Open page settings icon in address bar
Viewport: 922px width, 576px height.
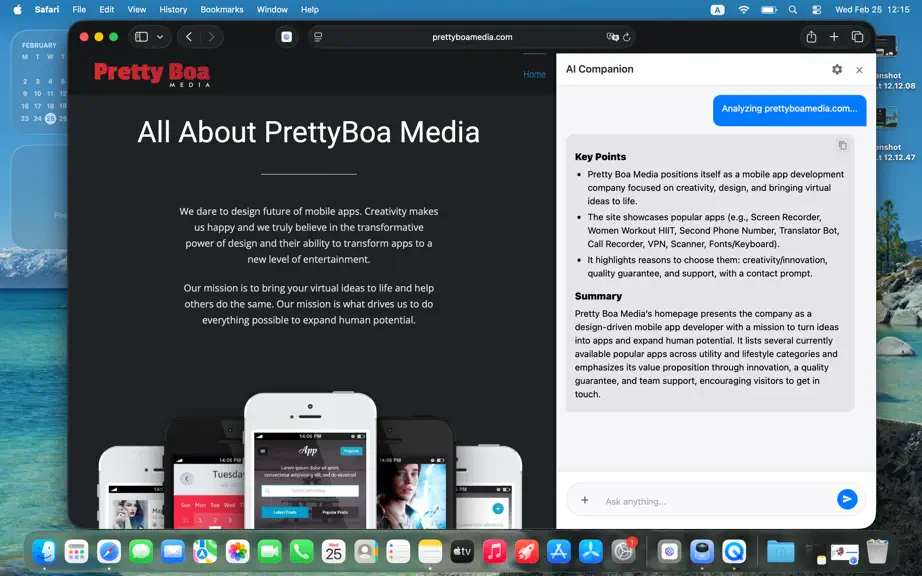318,37
